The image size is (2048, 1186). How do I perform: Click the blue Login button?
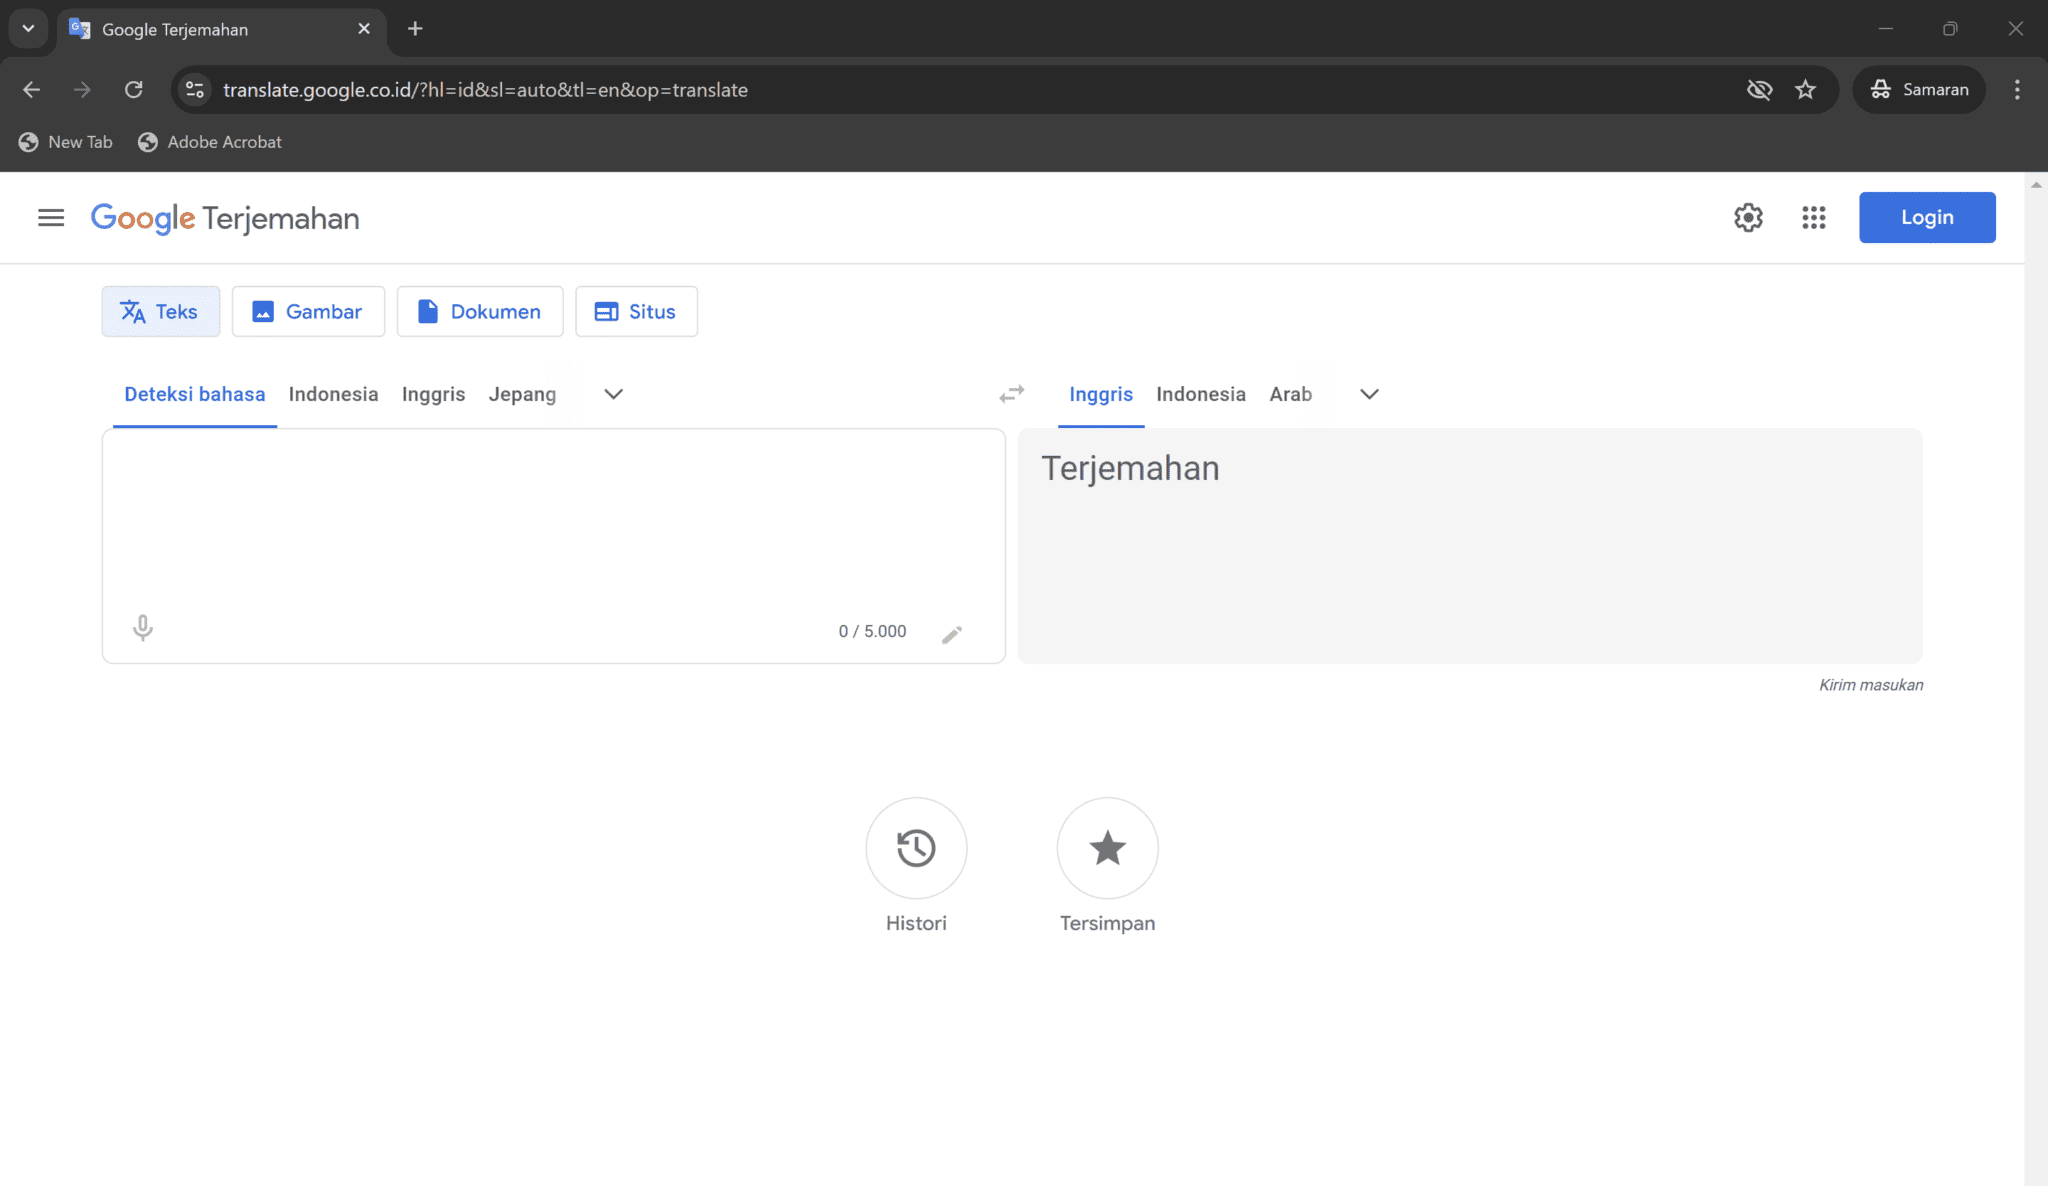tap(1927, 217)
